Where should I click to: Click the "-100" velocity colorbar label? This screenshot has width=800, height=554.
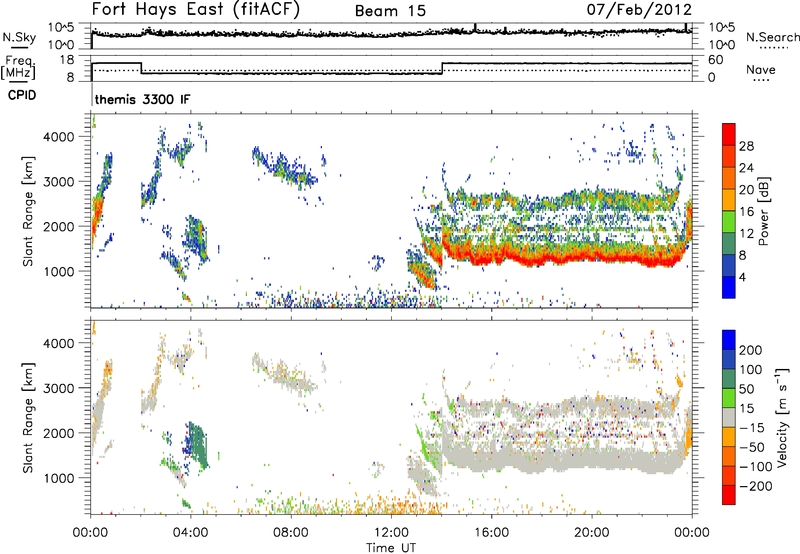pyautogui.click(x=755, y=467)
